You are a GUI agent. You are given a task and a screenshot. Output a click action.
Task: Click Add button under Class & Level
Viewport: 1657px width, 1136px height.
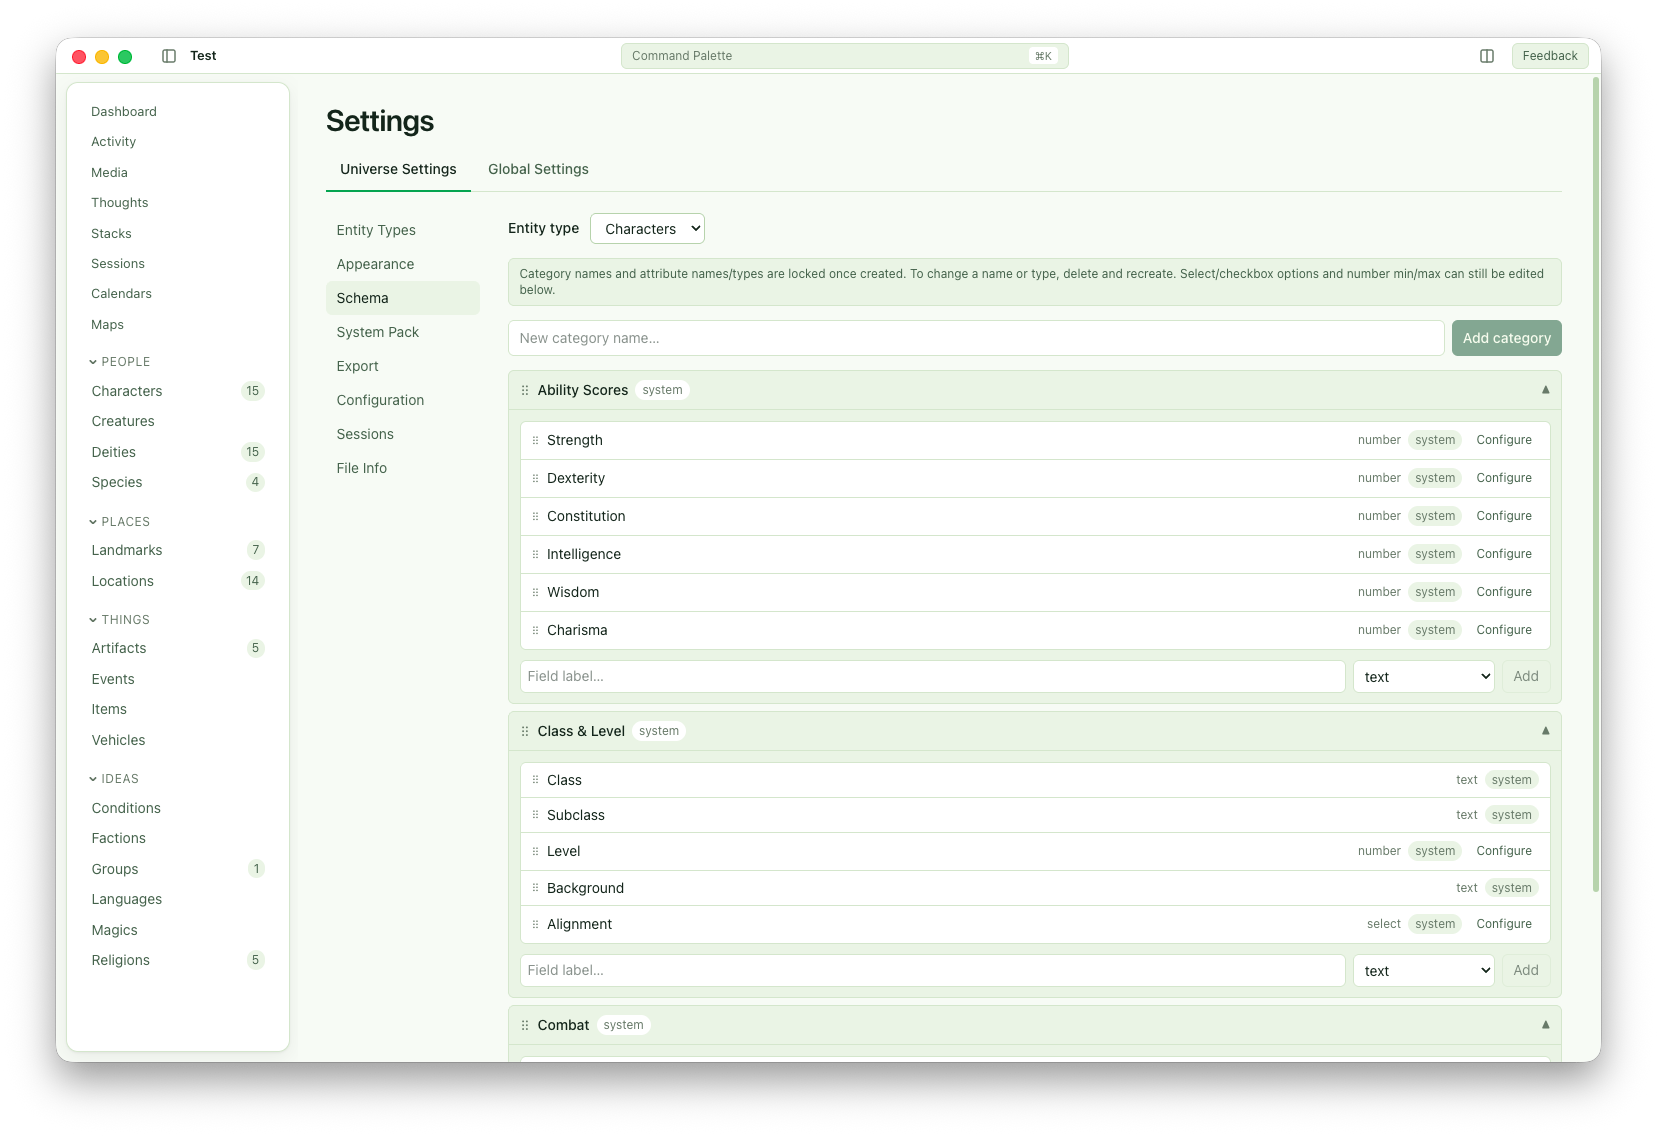[1526, 971]
